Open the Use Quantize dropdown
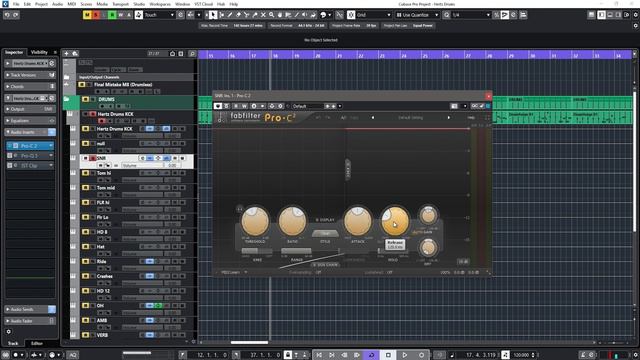 coord(417,15)
